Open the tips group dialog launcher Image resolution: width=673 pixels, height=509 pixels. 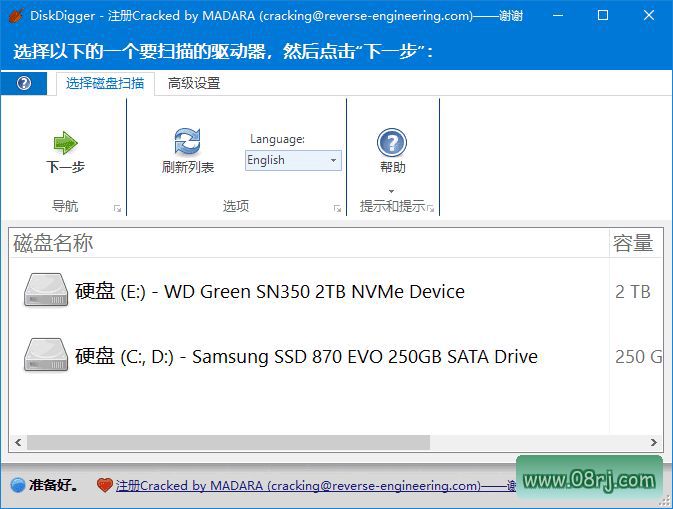pyautogui.click(x=430, y=209)
